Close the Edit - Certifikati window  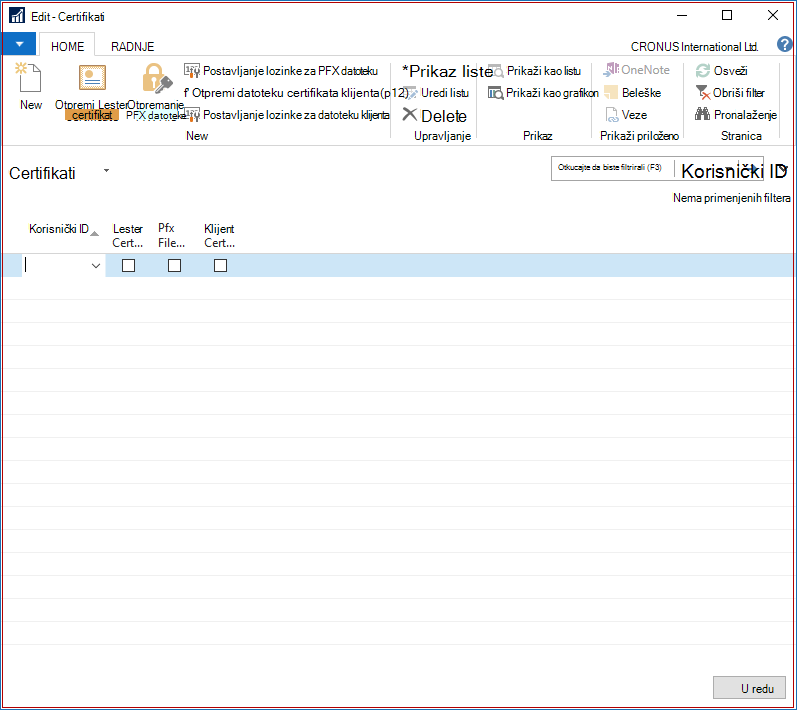pyautogui.click(x=773, y=16)
